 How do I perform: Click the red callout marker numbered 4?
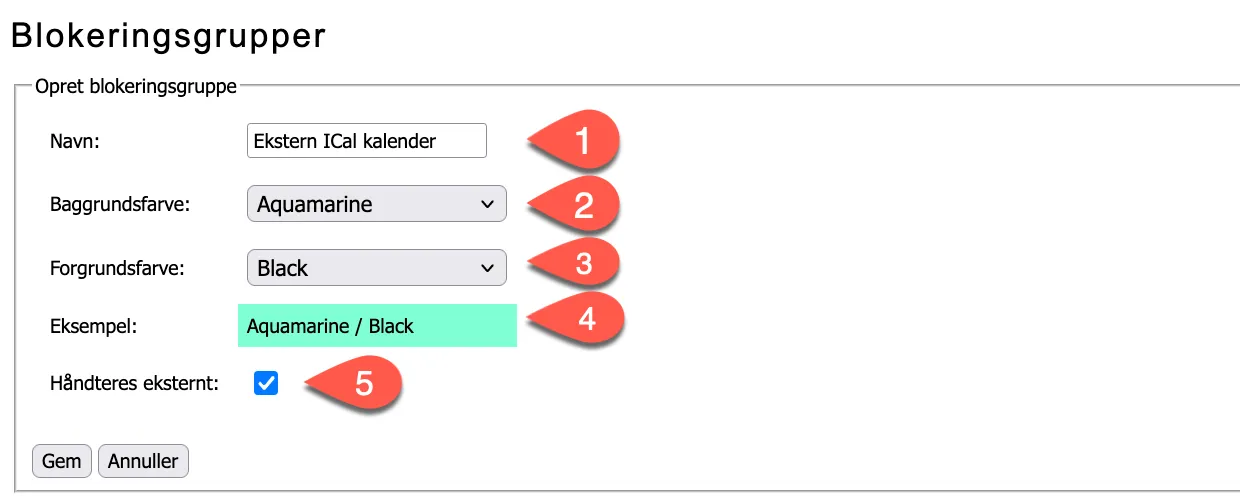(583, 322)
